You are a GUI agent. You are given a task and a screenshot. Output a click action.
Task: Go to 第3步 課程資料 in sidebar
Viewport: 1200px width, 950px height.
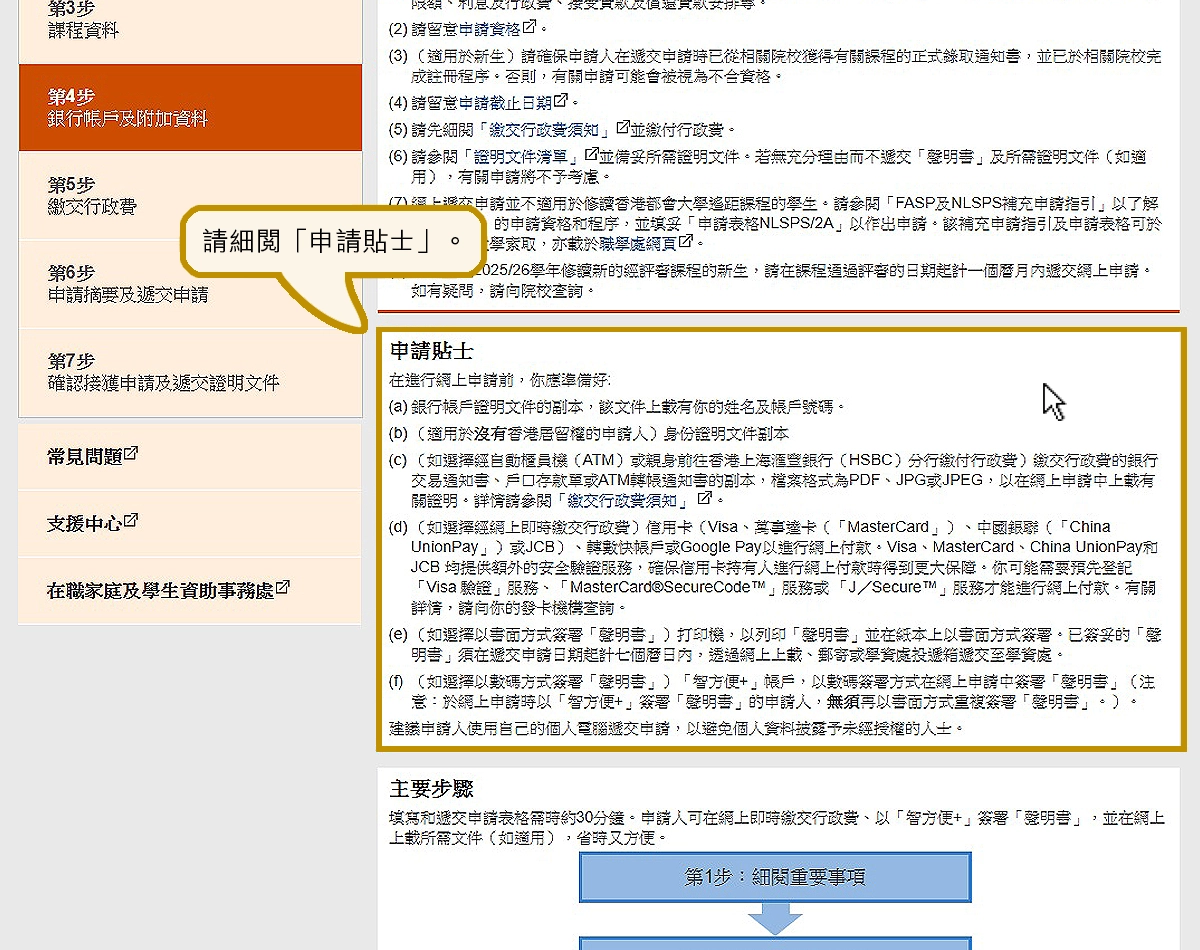tap(190, 20)
